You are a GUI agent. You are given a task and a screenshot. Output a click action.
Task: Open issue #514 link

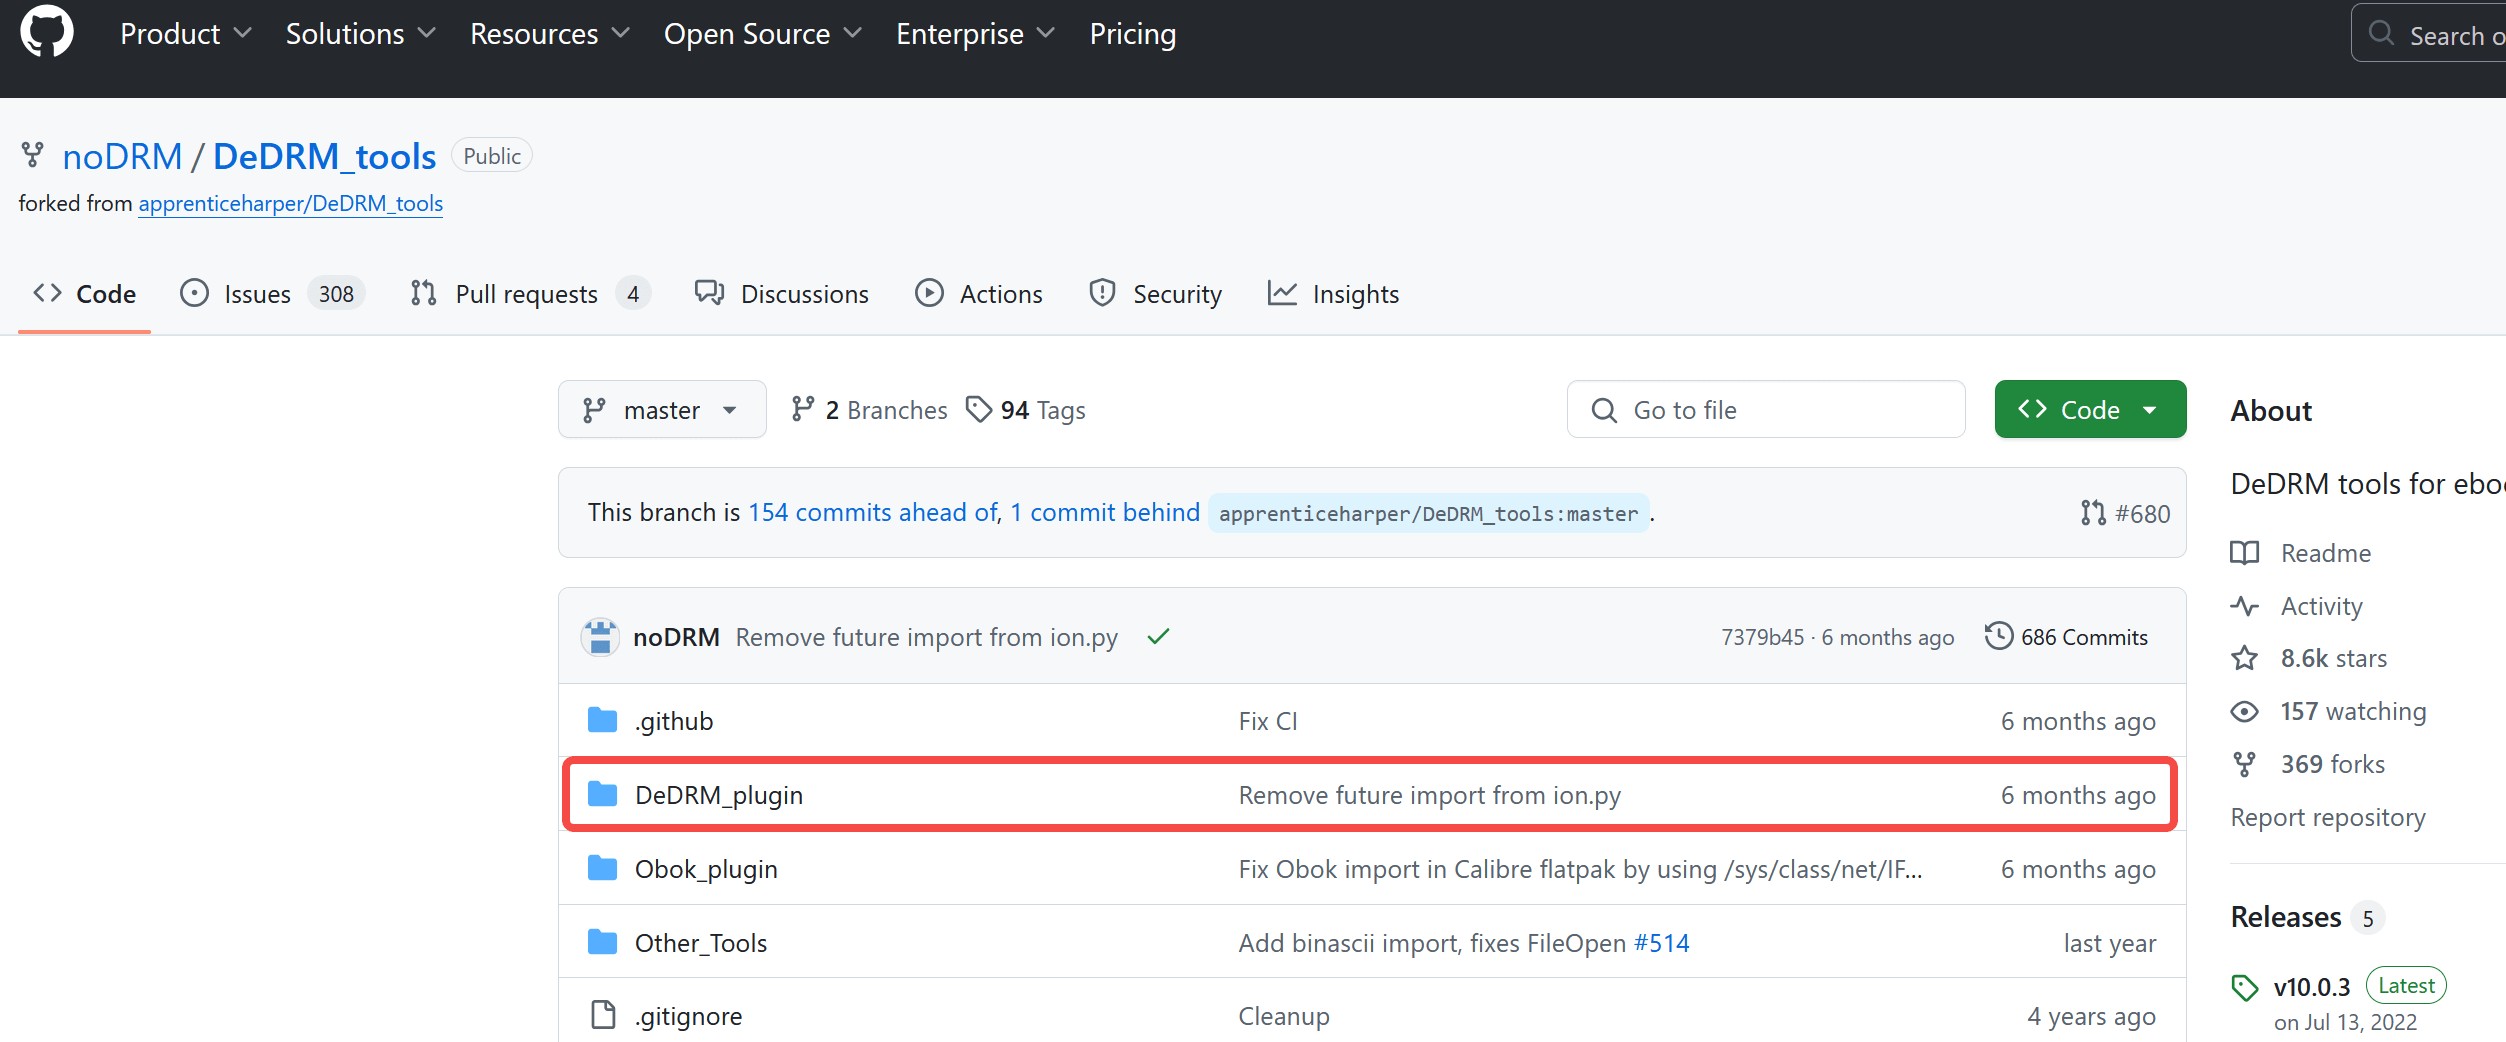pyautogui.click(x=1661, y=943)
